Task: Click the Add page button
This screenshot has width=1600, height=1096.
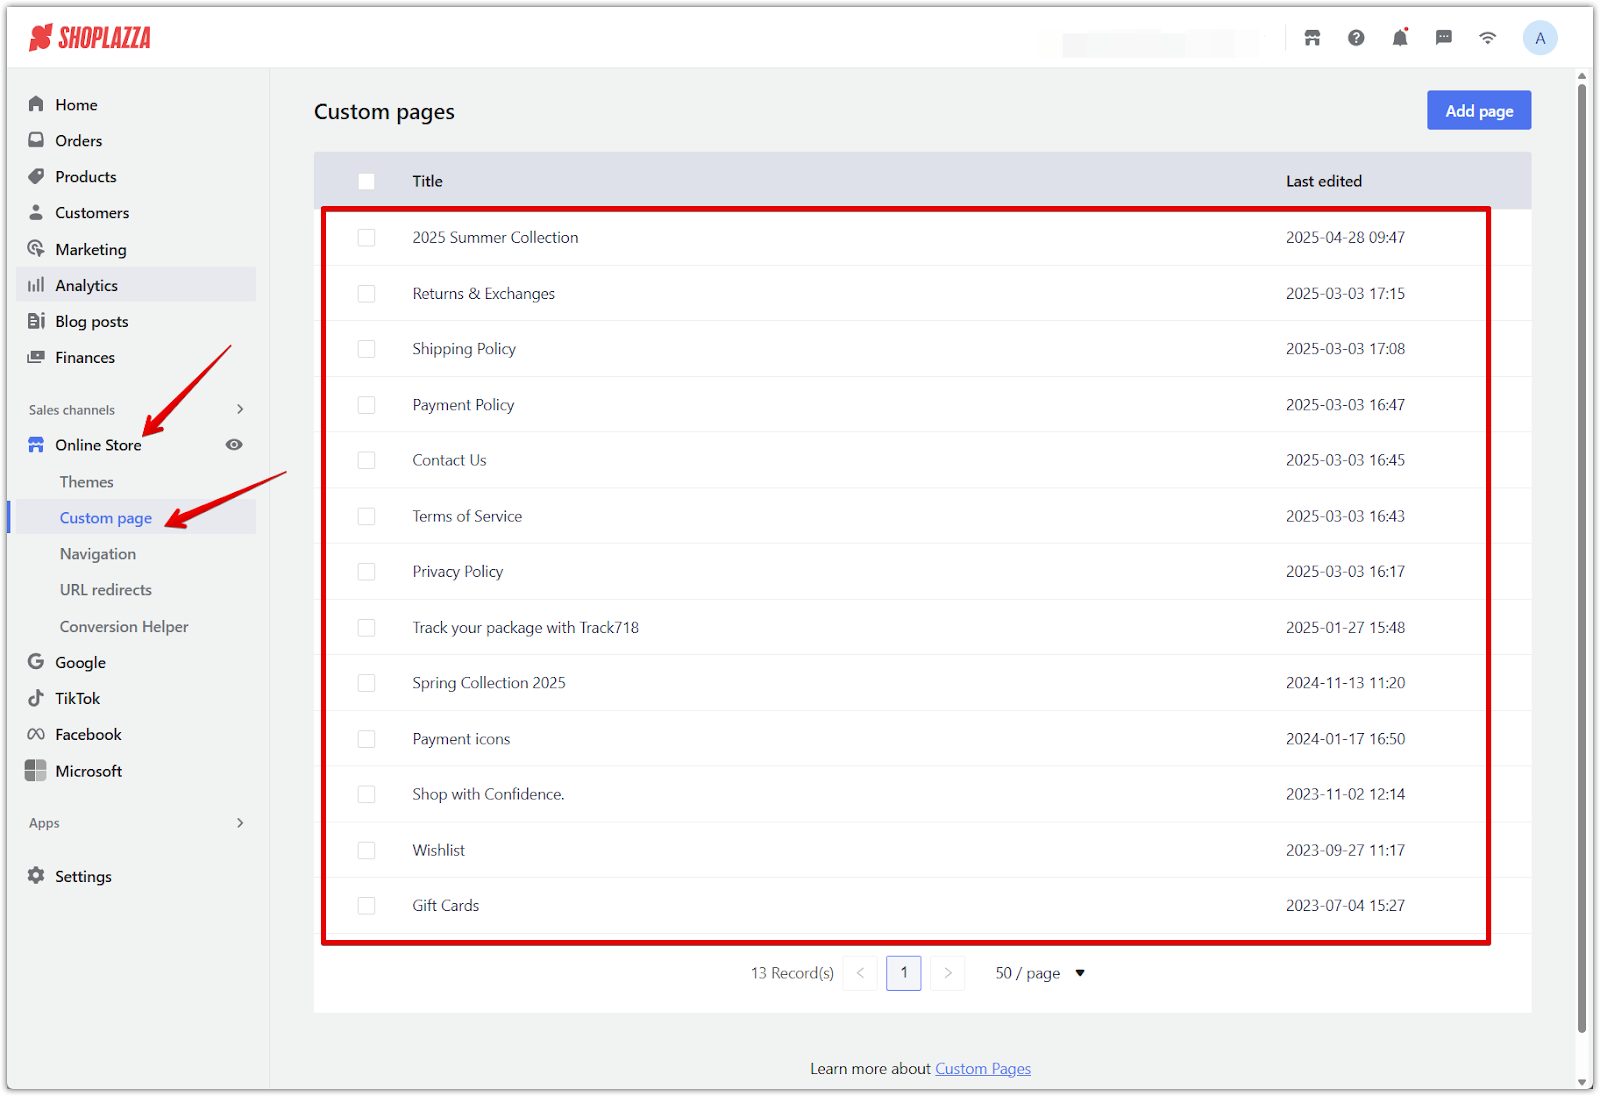Action: click(1478, 111)
